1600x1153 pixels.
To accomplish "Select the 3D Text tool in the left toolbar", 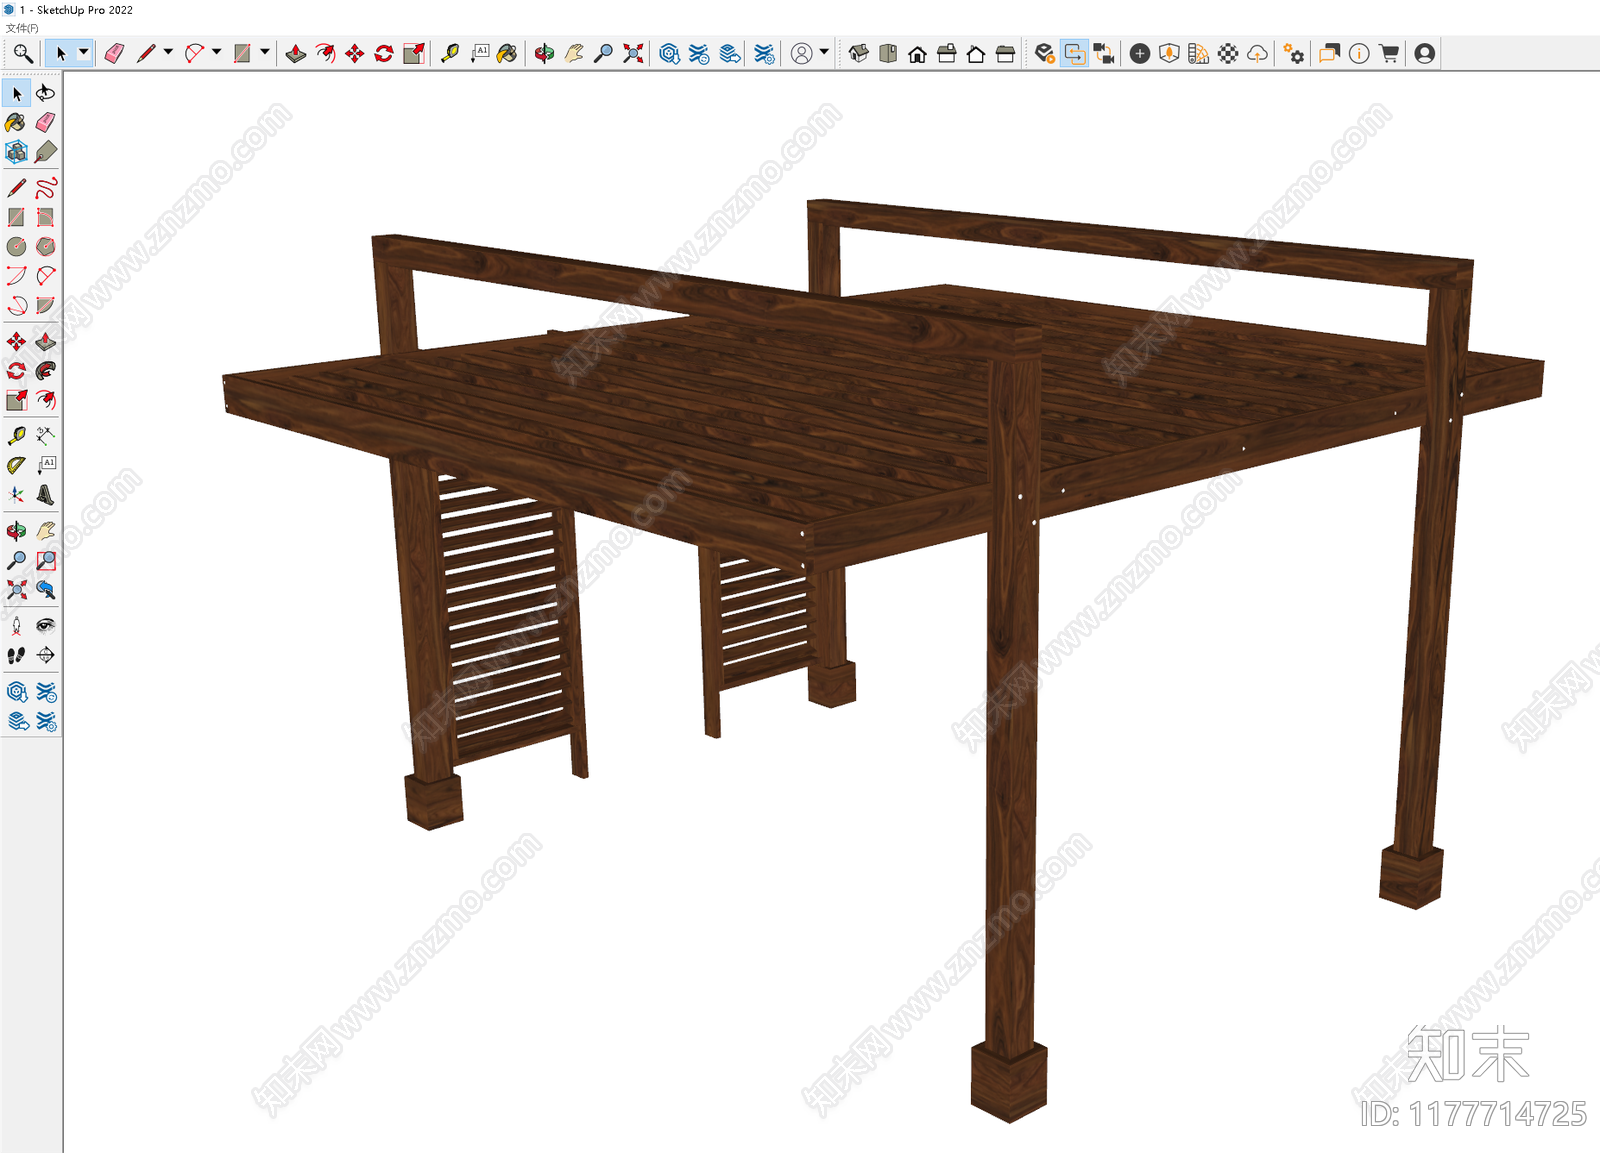I will click(46, 495).
